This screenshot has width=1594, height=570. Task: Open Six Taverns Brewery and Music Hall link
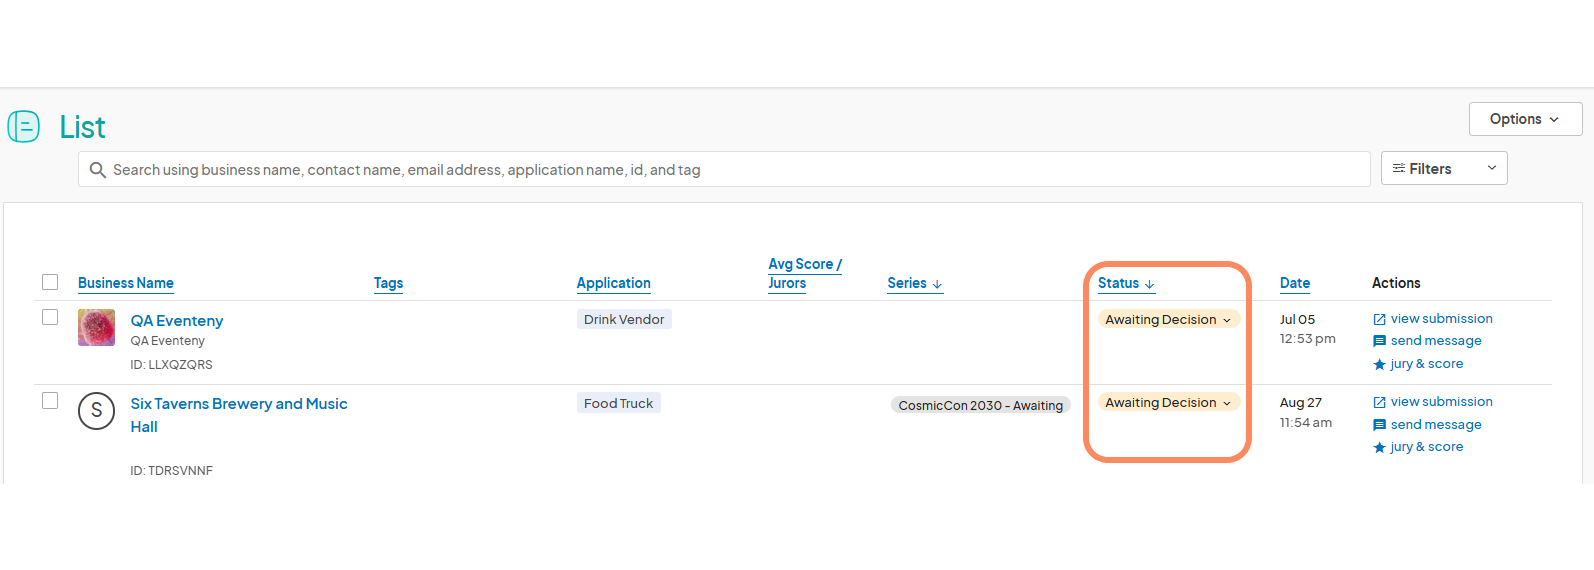click(239, 415)
